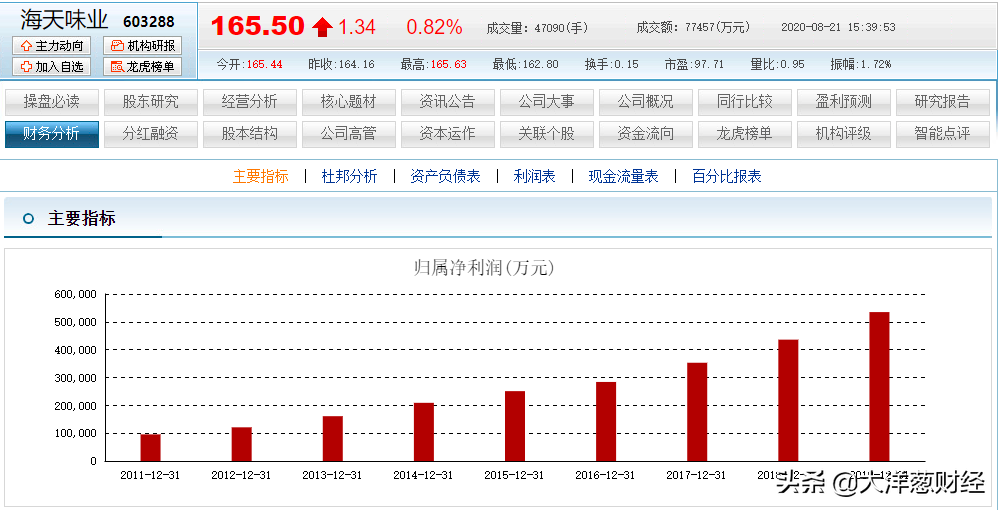Click chart title 归属净利润(万元)

click(x=485, y=268)
